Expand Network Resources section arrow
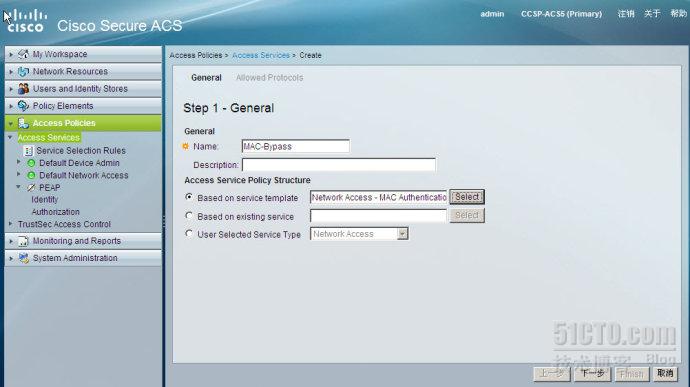This screenshot has height=387, width=690. point(11,71)
